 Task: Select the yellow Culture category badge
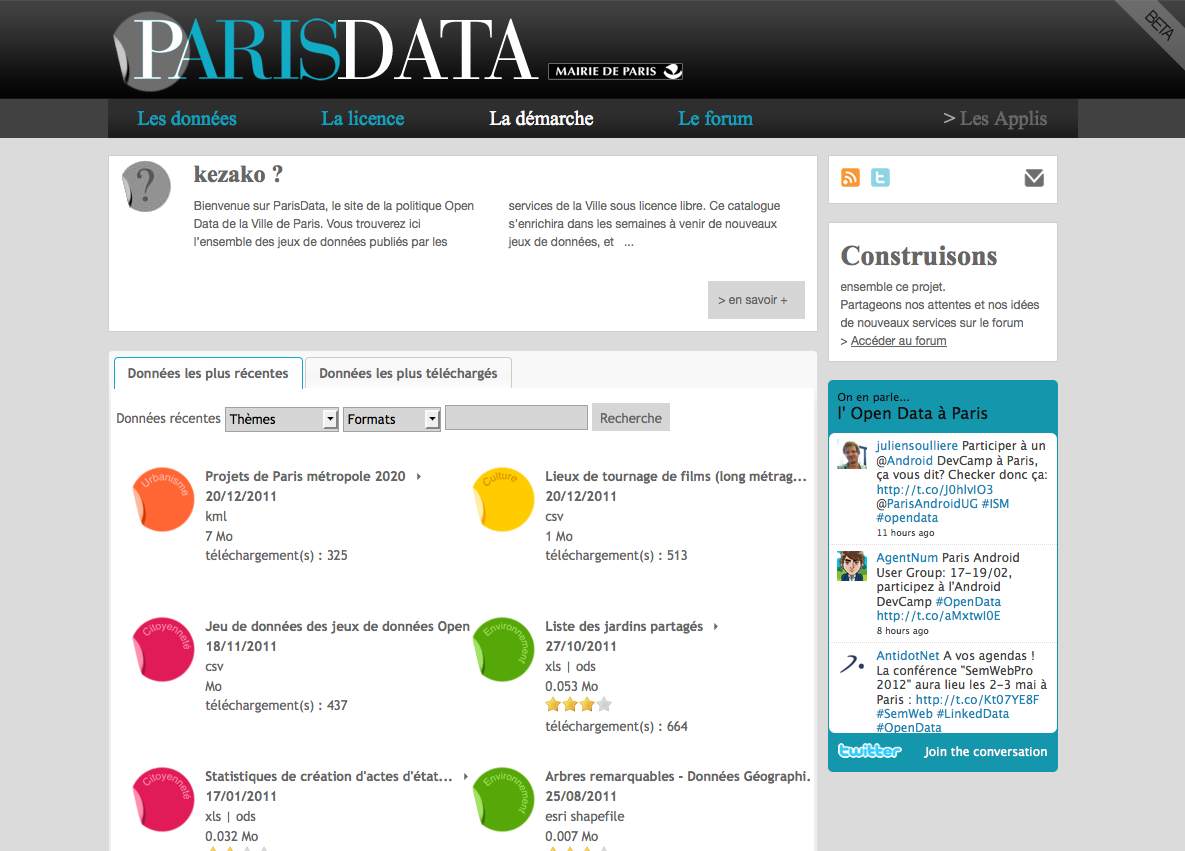(x=503, y=498)
